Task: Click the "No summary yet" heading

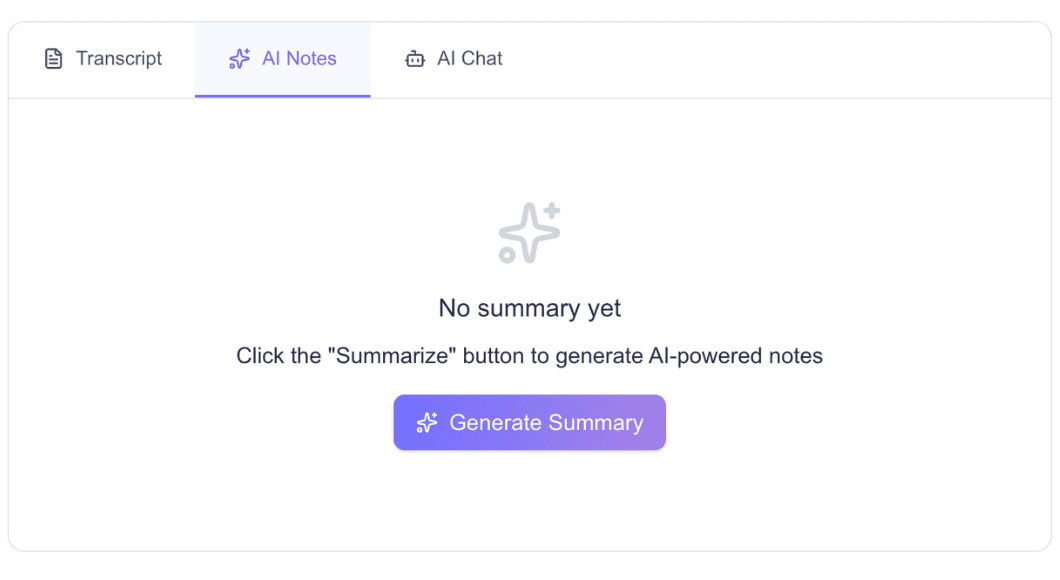Action: [529, 308]
